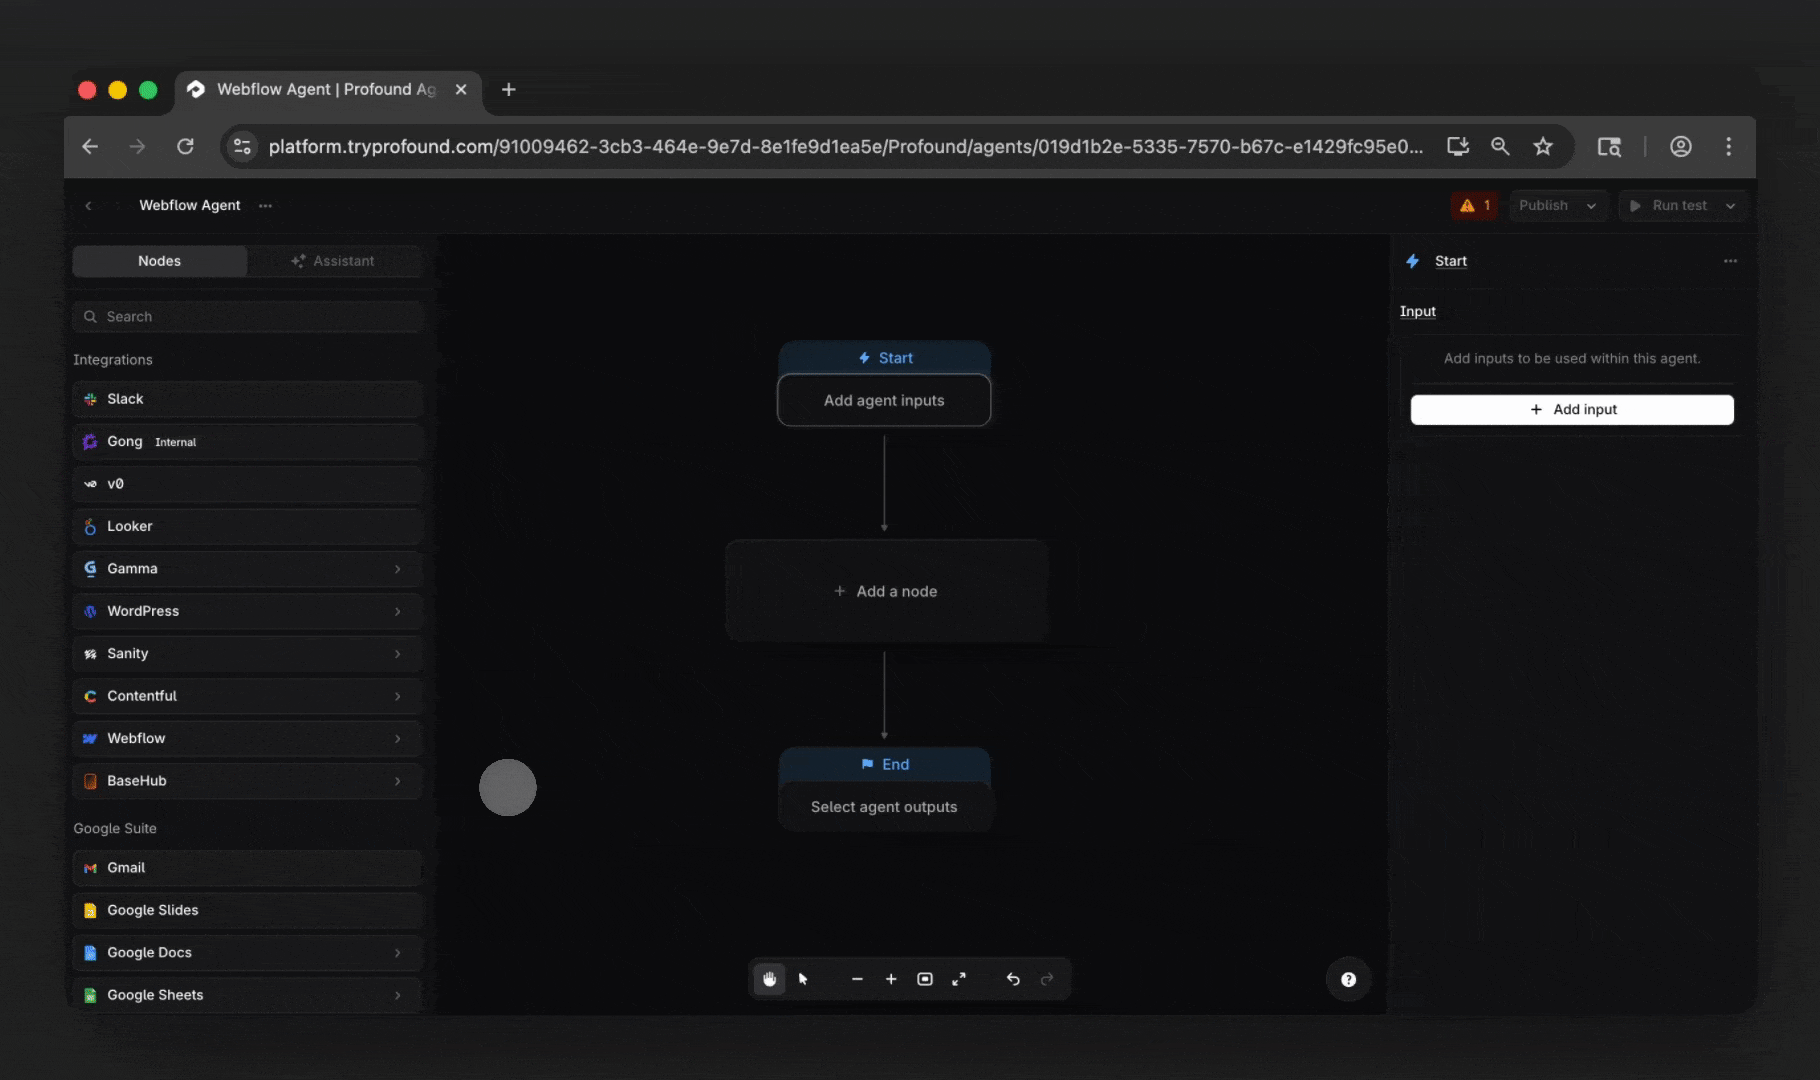Zoom out on the canvas
1820x1080 pixels.
857,979
